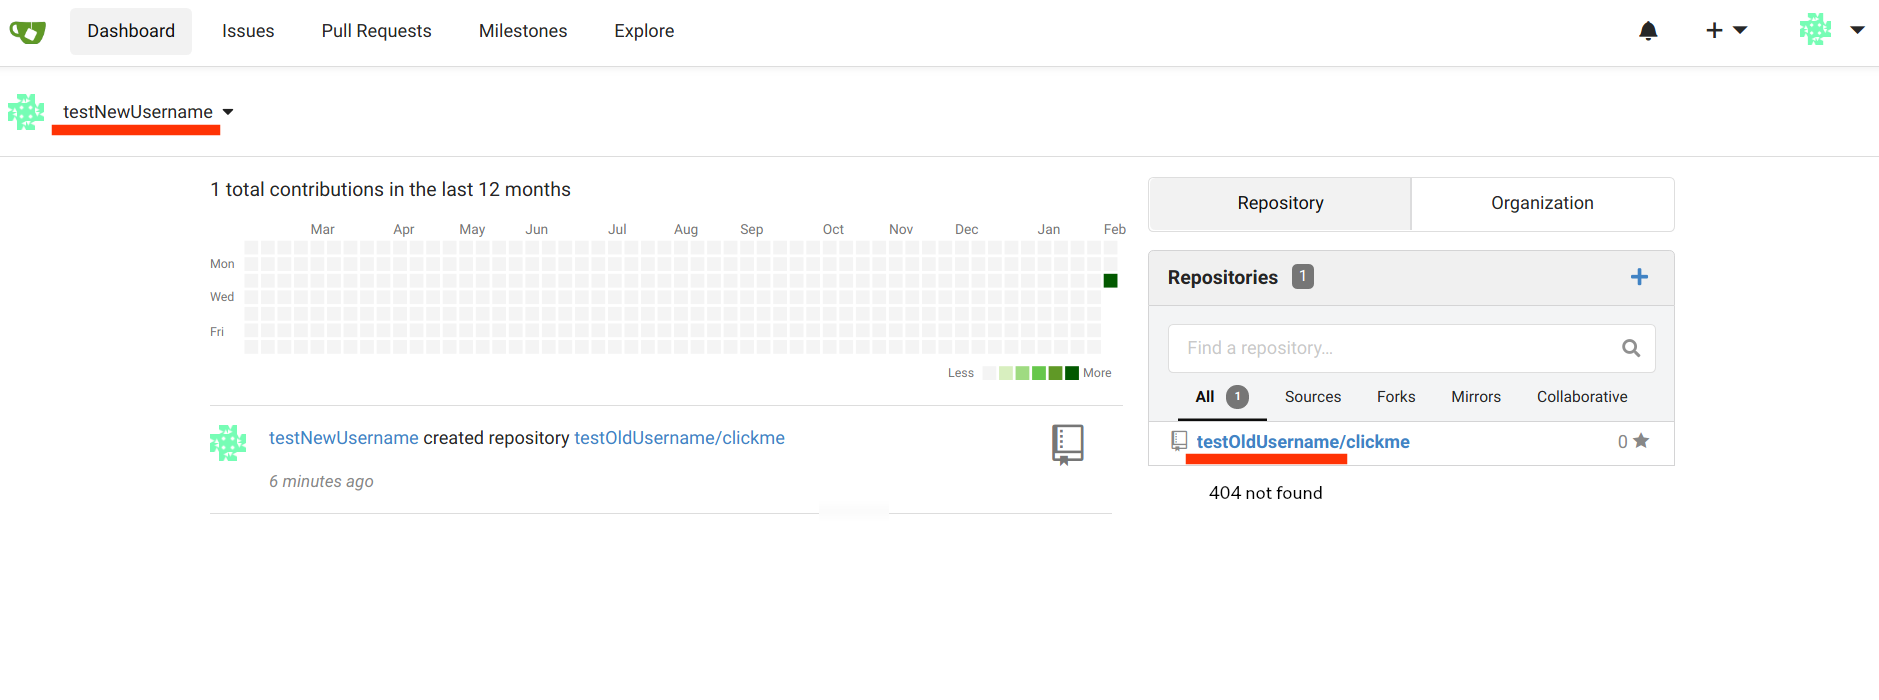
Task: Focus the Find a repository field
Action: coord(1412,348)
